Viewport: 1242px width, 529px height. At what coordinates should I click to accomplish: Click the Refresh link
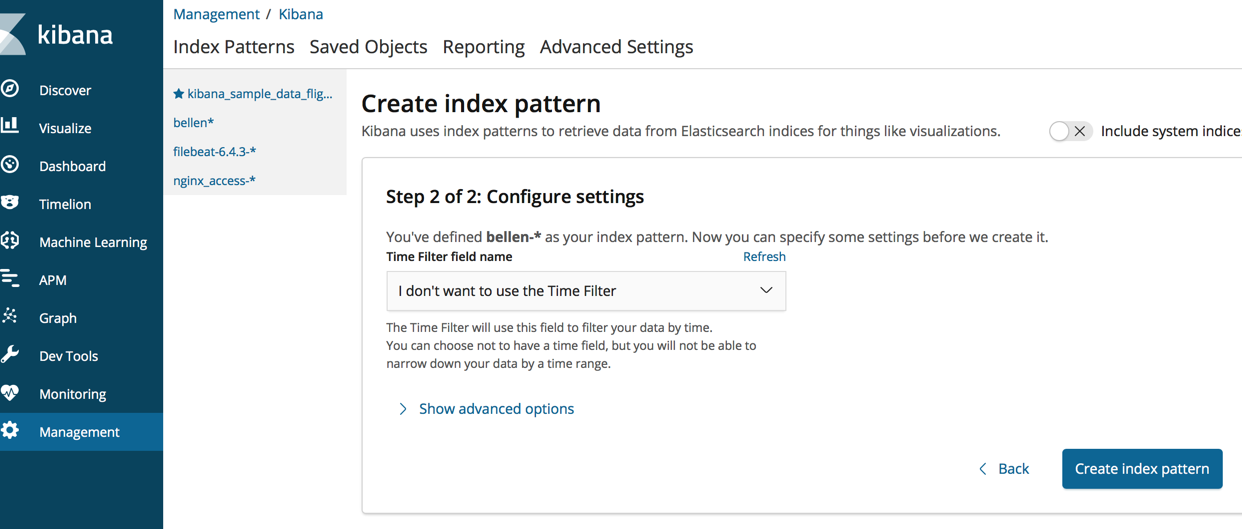(764, 257)
